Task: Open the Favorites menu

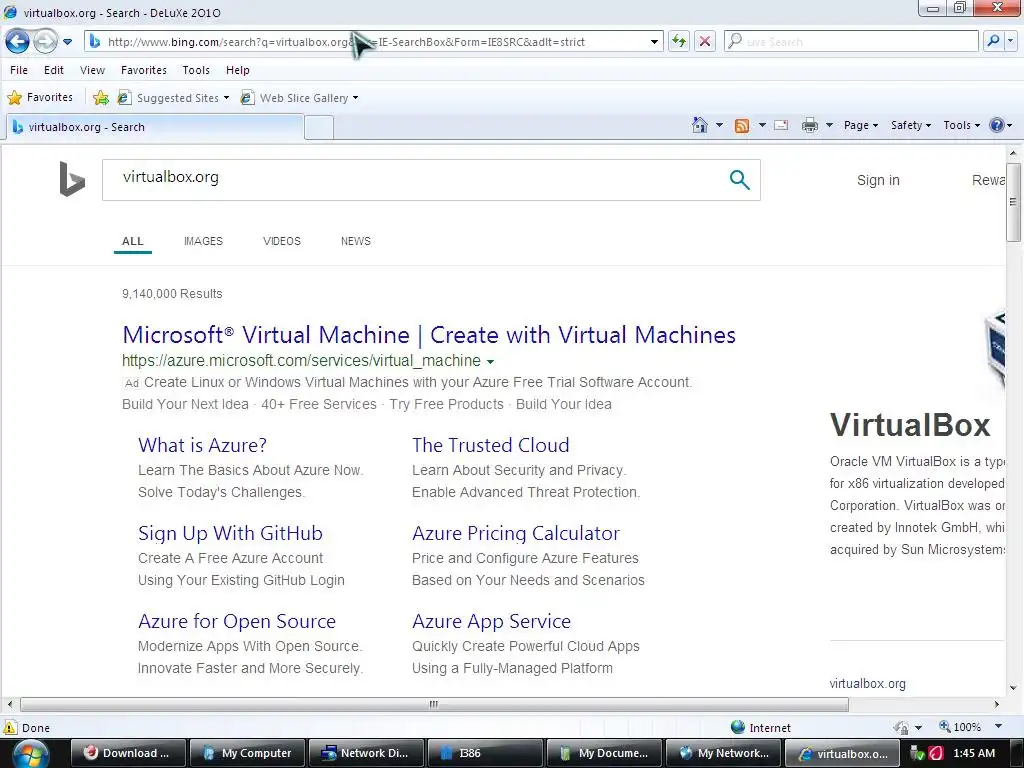Action: click(144, 70)
